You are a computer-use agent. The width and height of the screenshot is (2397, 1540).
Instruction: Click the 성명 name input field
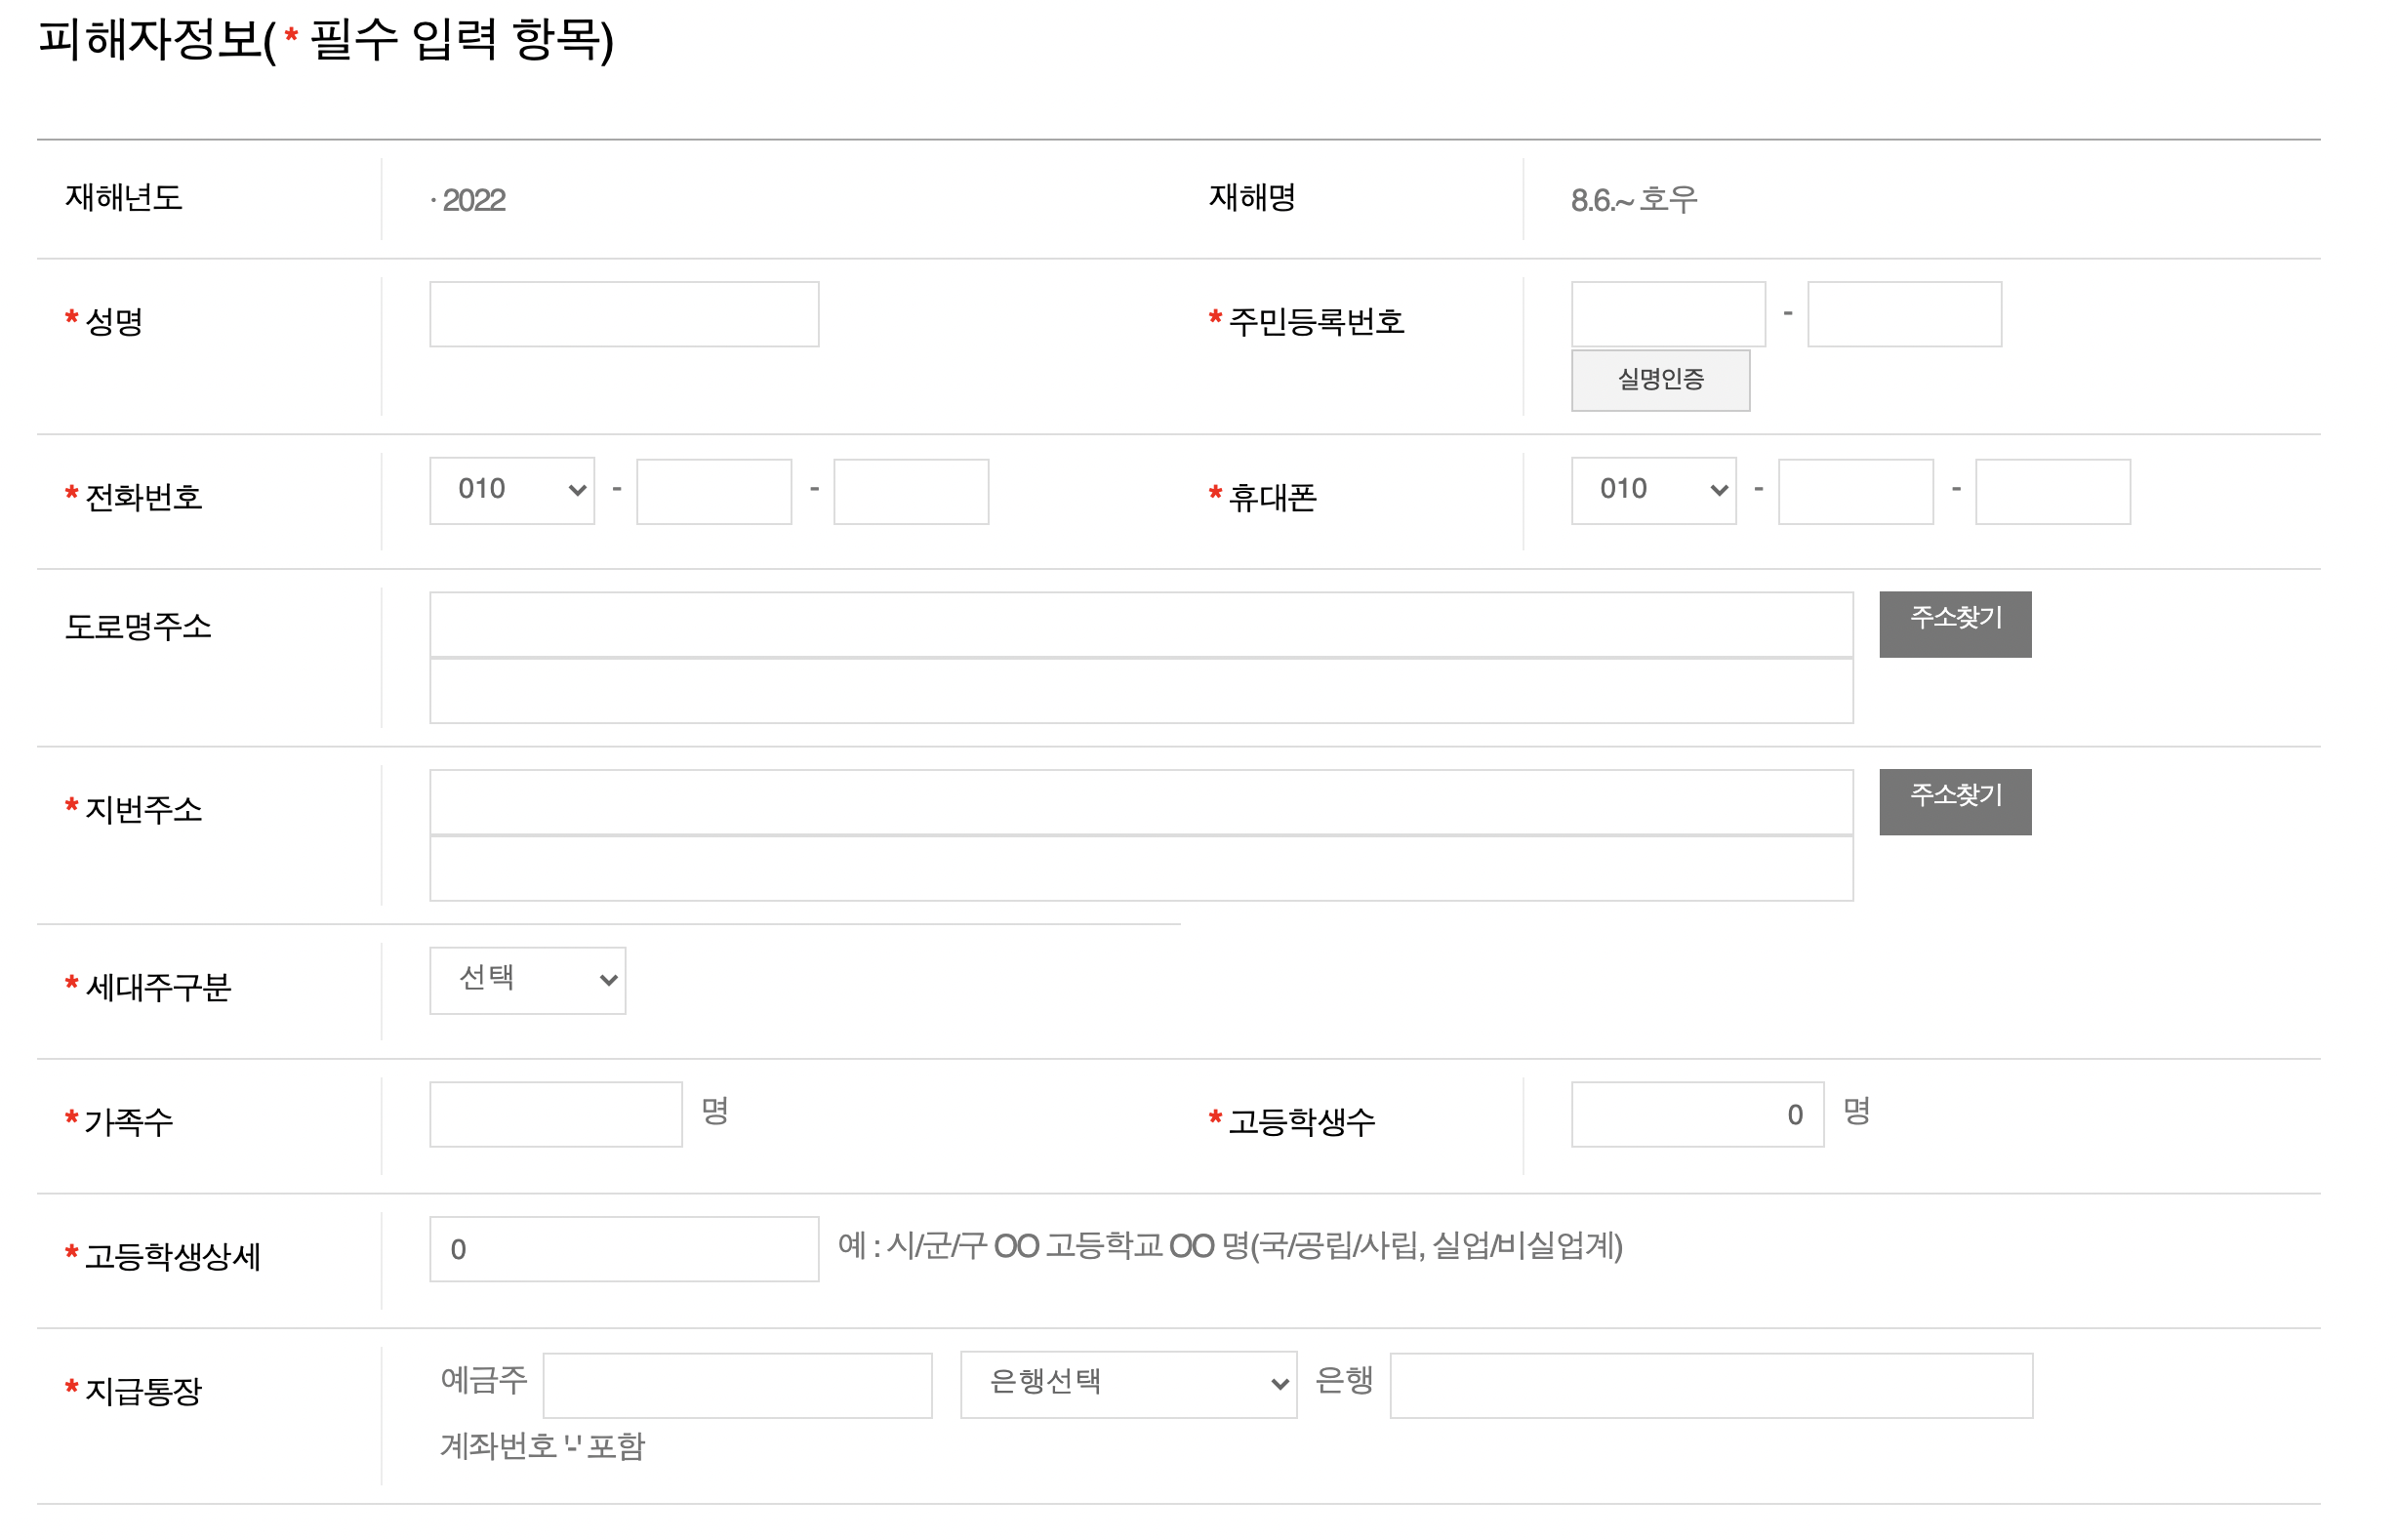[624, 314]
